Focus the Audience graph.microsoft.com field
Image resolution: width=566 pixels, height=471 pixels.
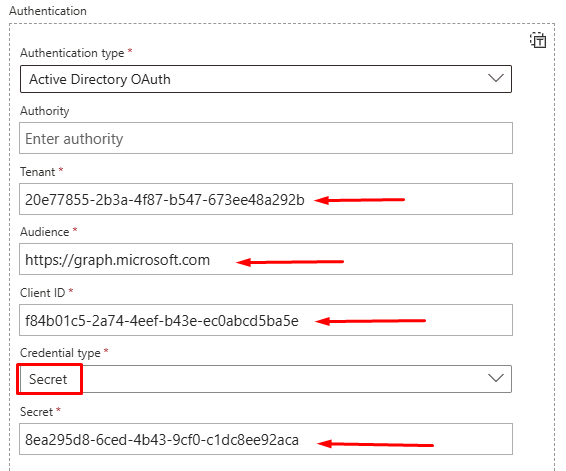pyautogui.click(x=266, y=259)
